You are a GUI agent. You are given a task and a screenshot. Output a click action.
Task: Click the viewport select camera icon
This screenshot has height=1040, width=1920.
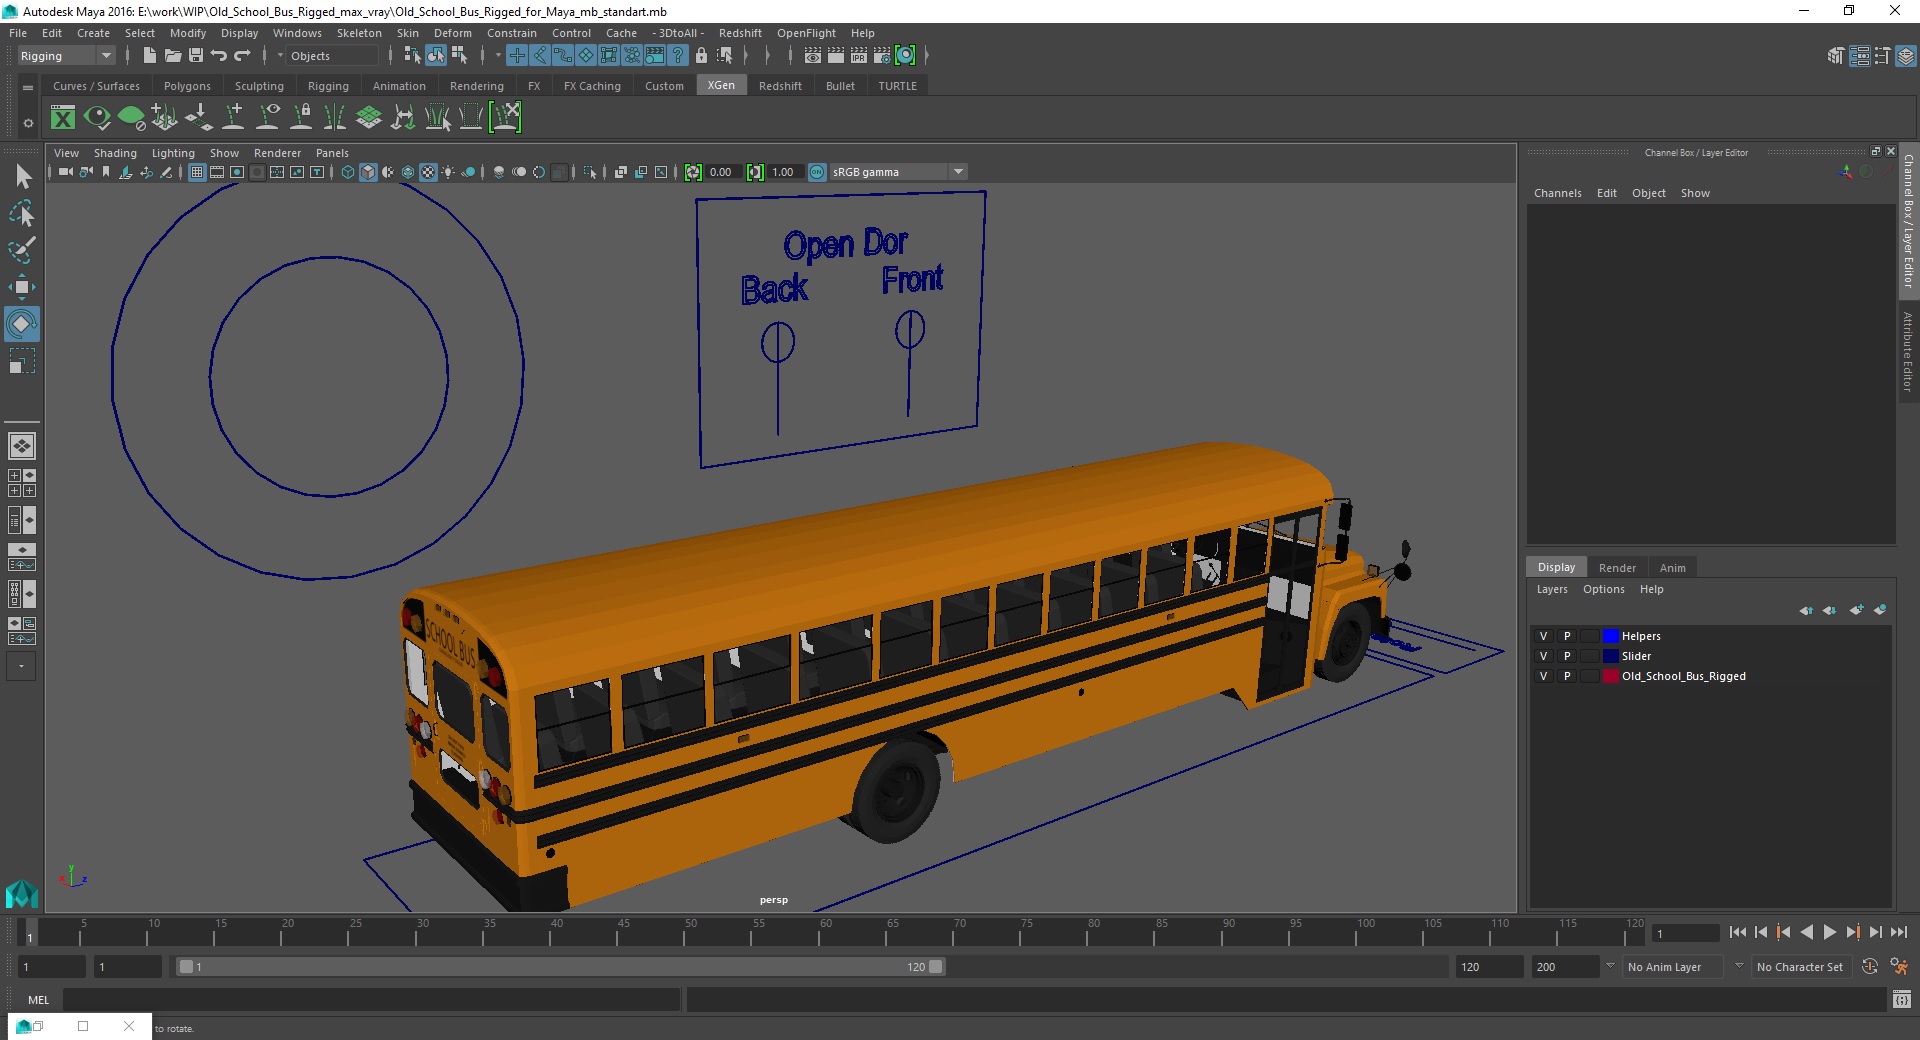tap(65, 172)
